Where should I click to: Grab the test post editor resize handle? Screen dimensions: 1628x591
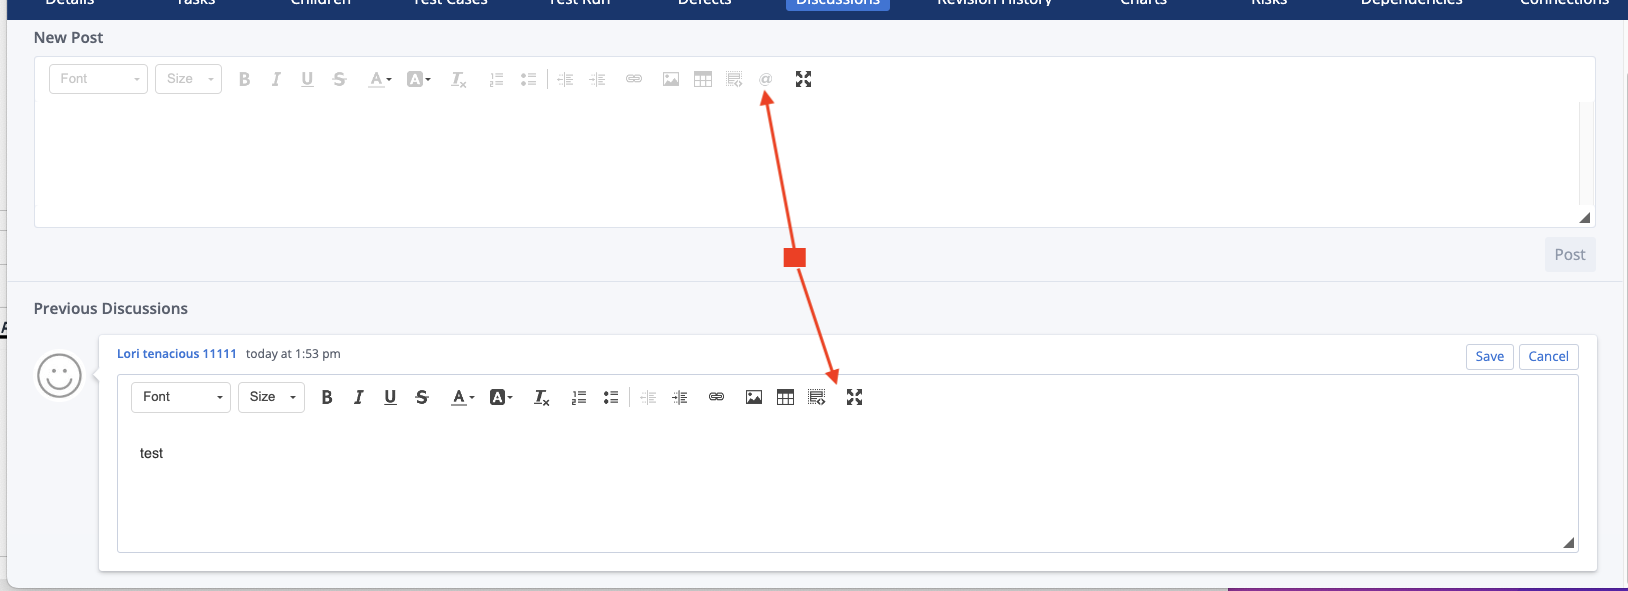click(x=1569, y=543)
